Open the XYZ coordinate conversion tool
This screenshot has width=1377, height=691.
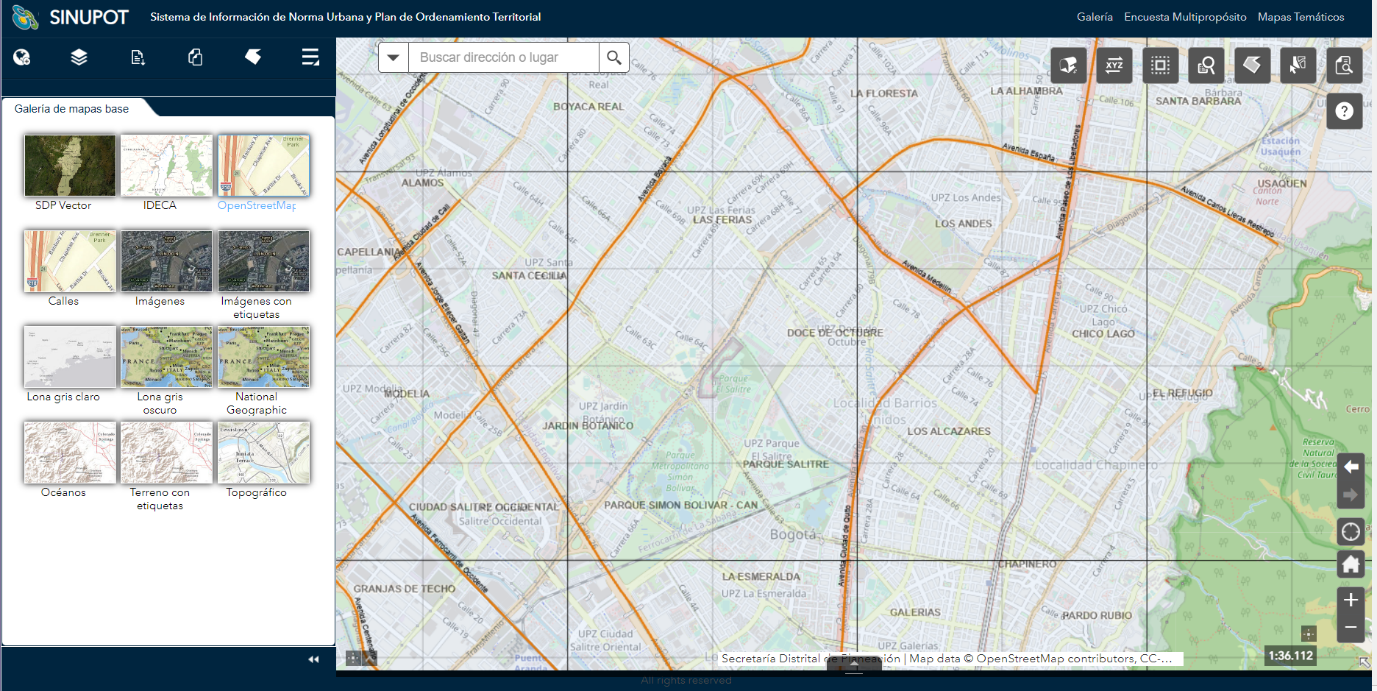click(1114, 66)
